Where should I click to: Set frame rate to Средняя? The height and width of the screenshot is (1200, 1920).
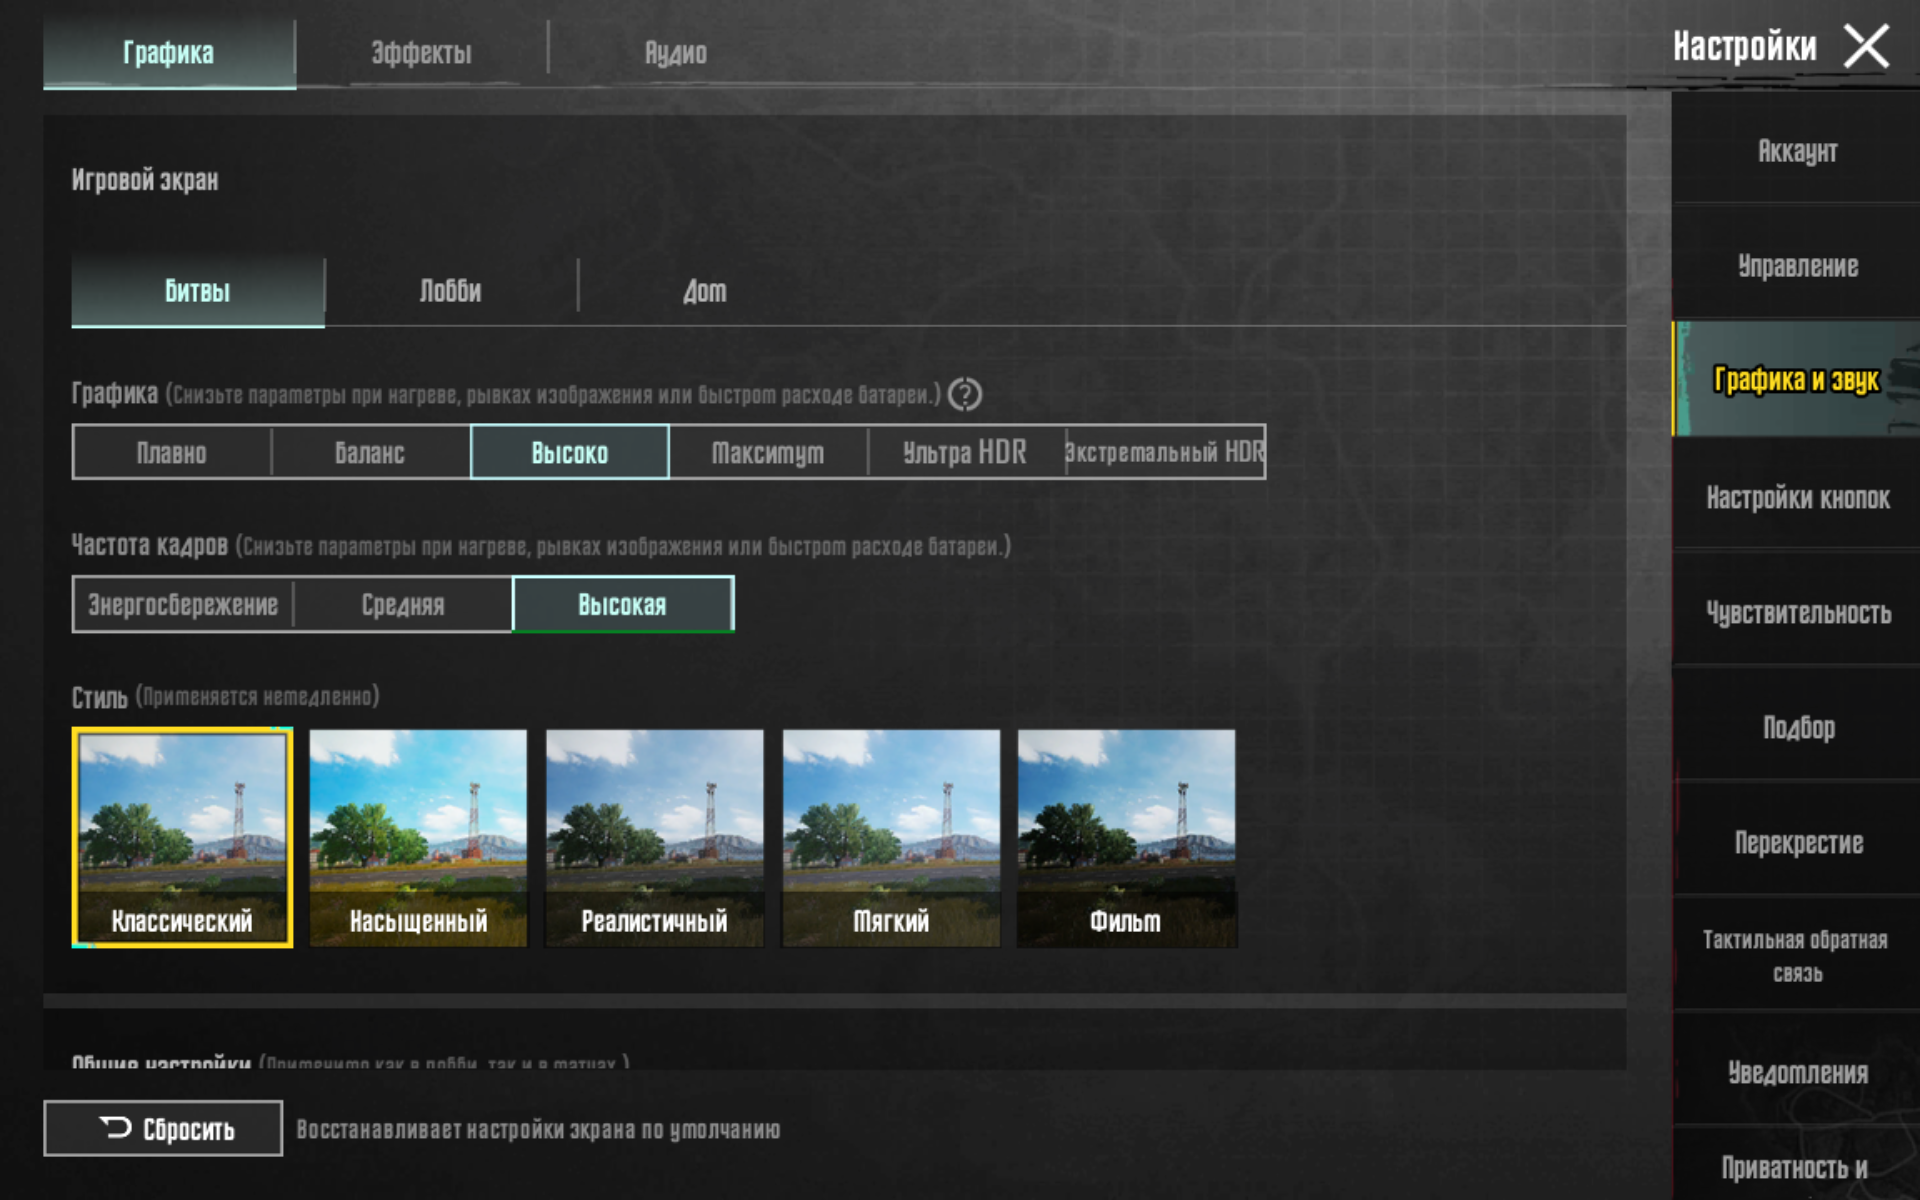402,605
